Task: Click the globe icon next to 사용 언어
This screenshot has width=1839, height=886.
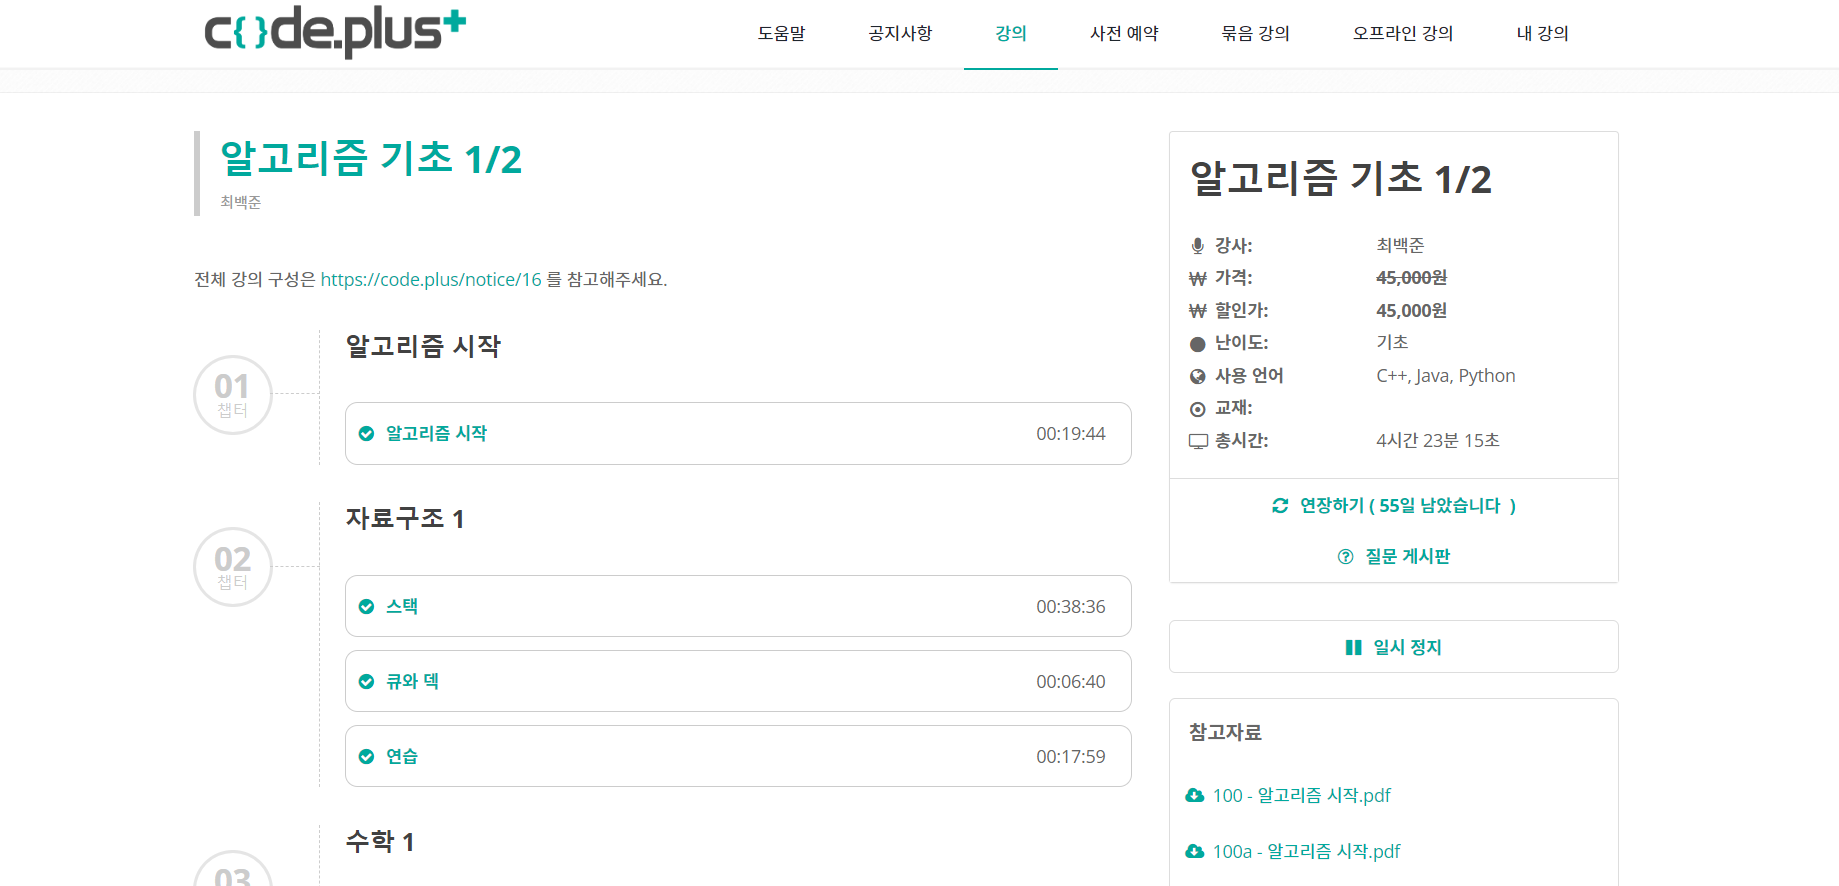Action: [x=1197, y=376]
